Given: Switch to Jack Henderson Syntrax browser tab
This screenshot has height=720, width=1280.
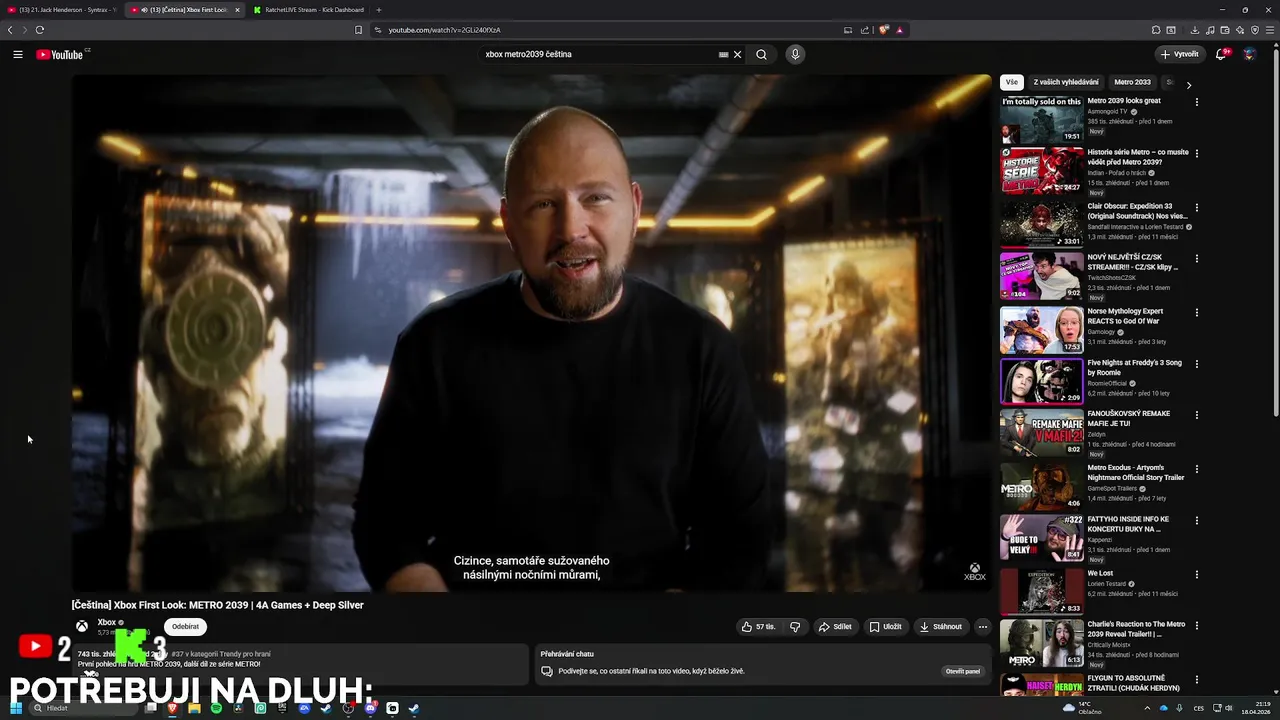Looking at the screenshot, I should 62,10.
